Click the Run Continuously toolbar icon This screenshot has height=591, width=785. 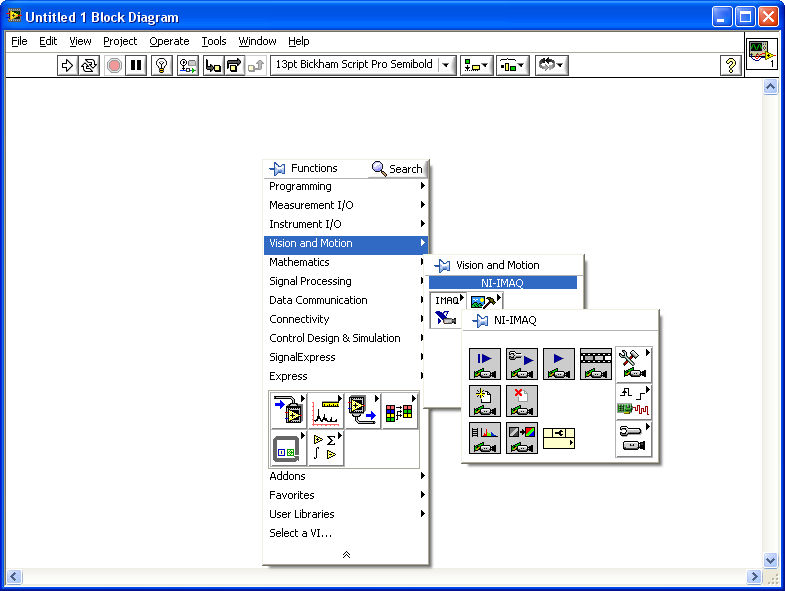(x=89, y=65)
